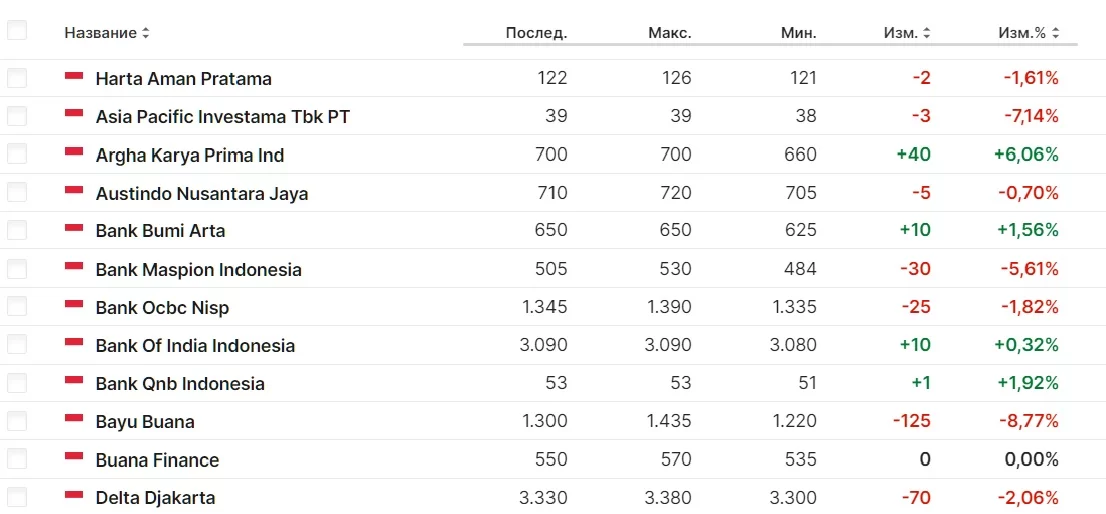Click the flag icon next to Delta Djakarta
This screenshot has width=1106, height=514.
pos(74,495)
